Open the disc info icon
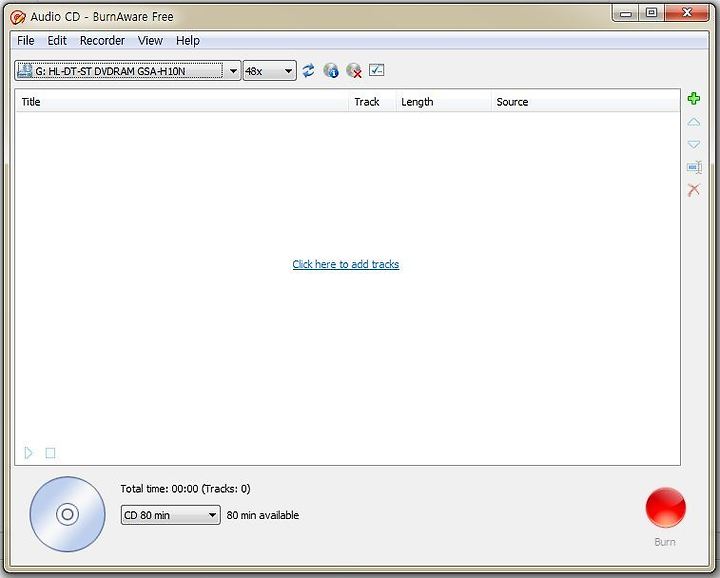 (331, 71)
